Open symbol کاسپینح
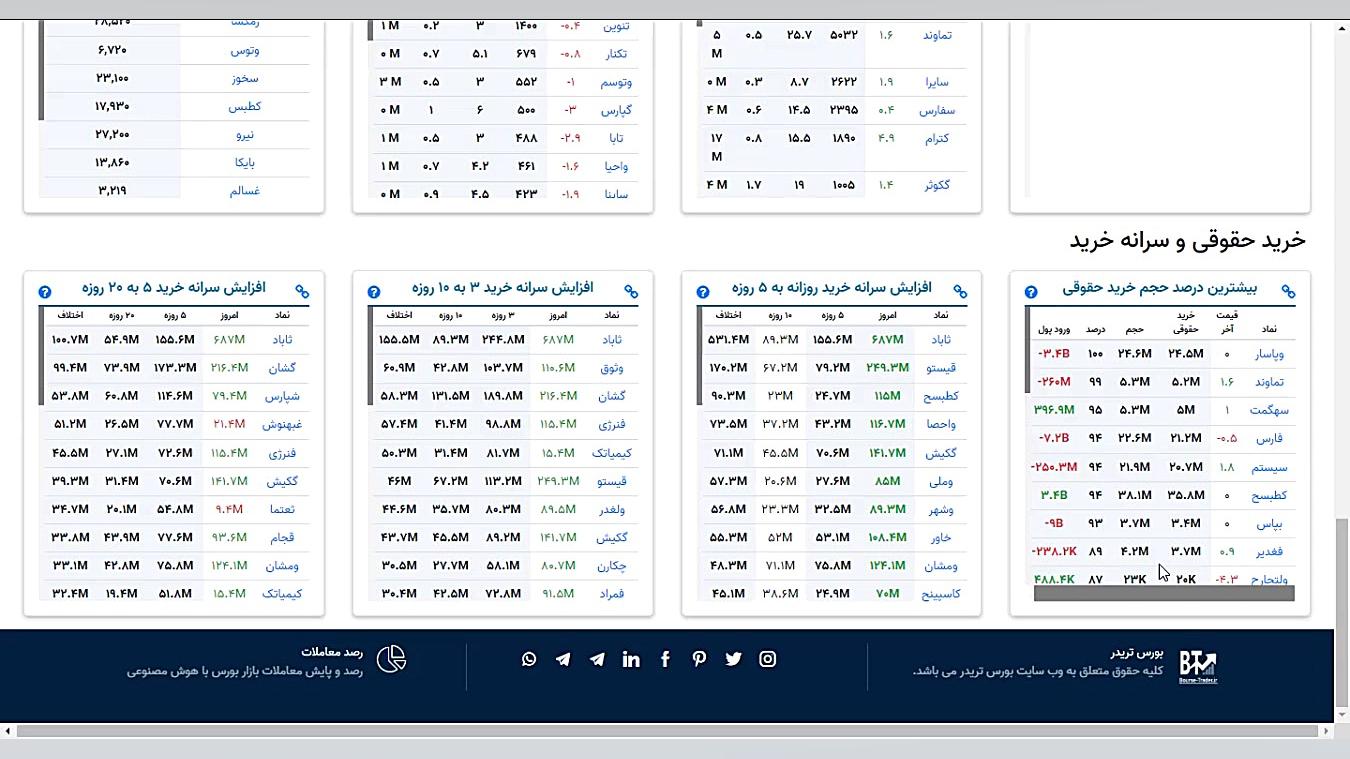 (x=941, y=594)
